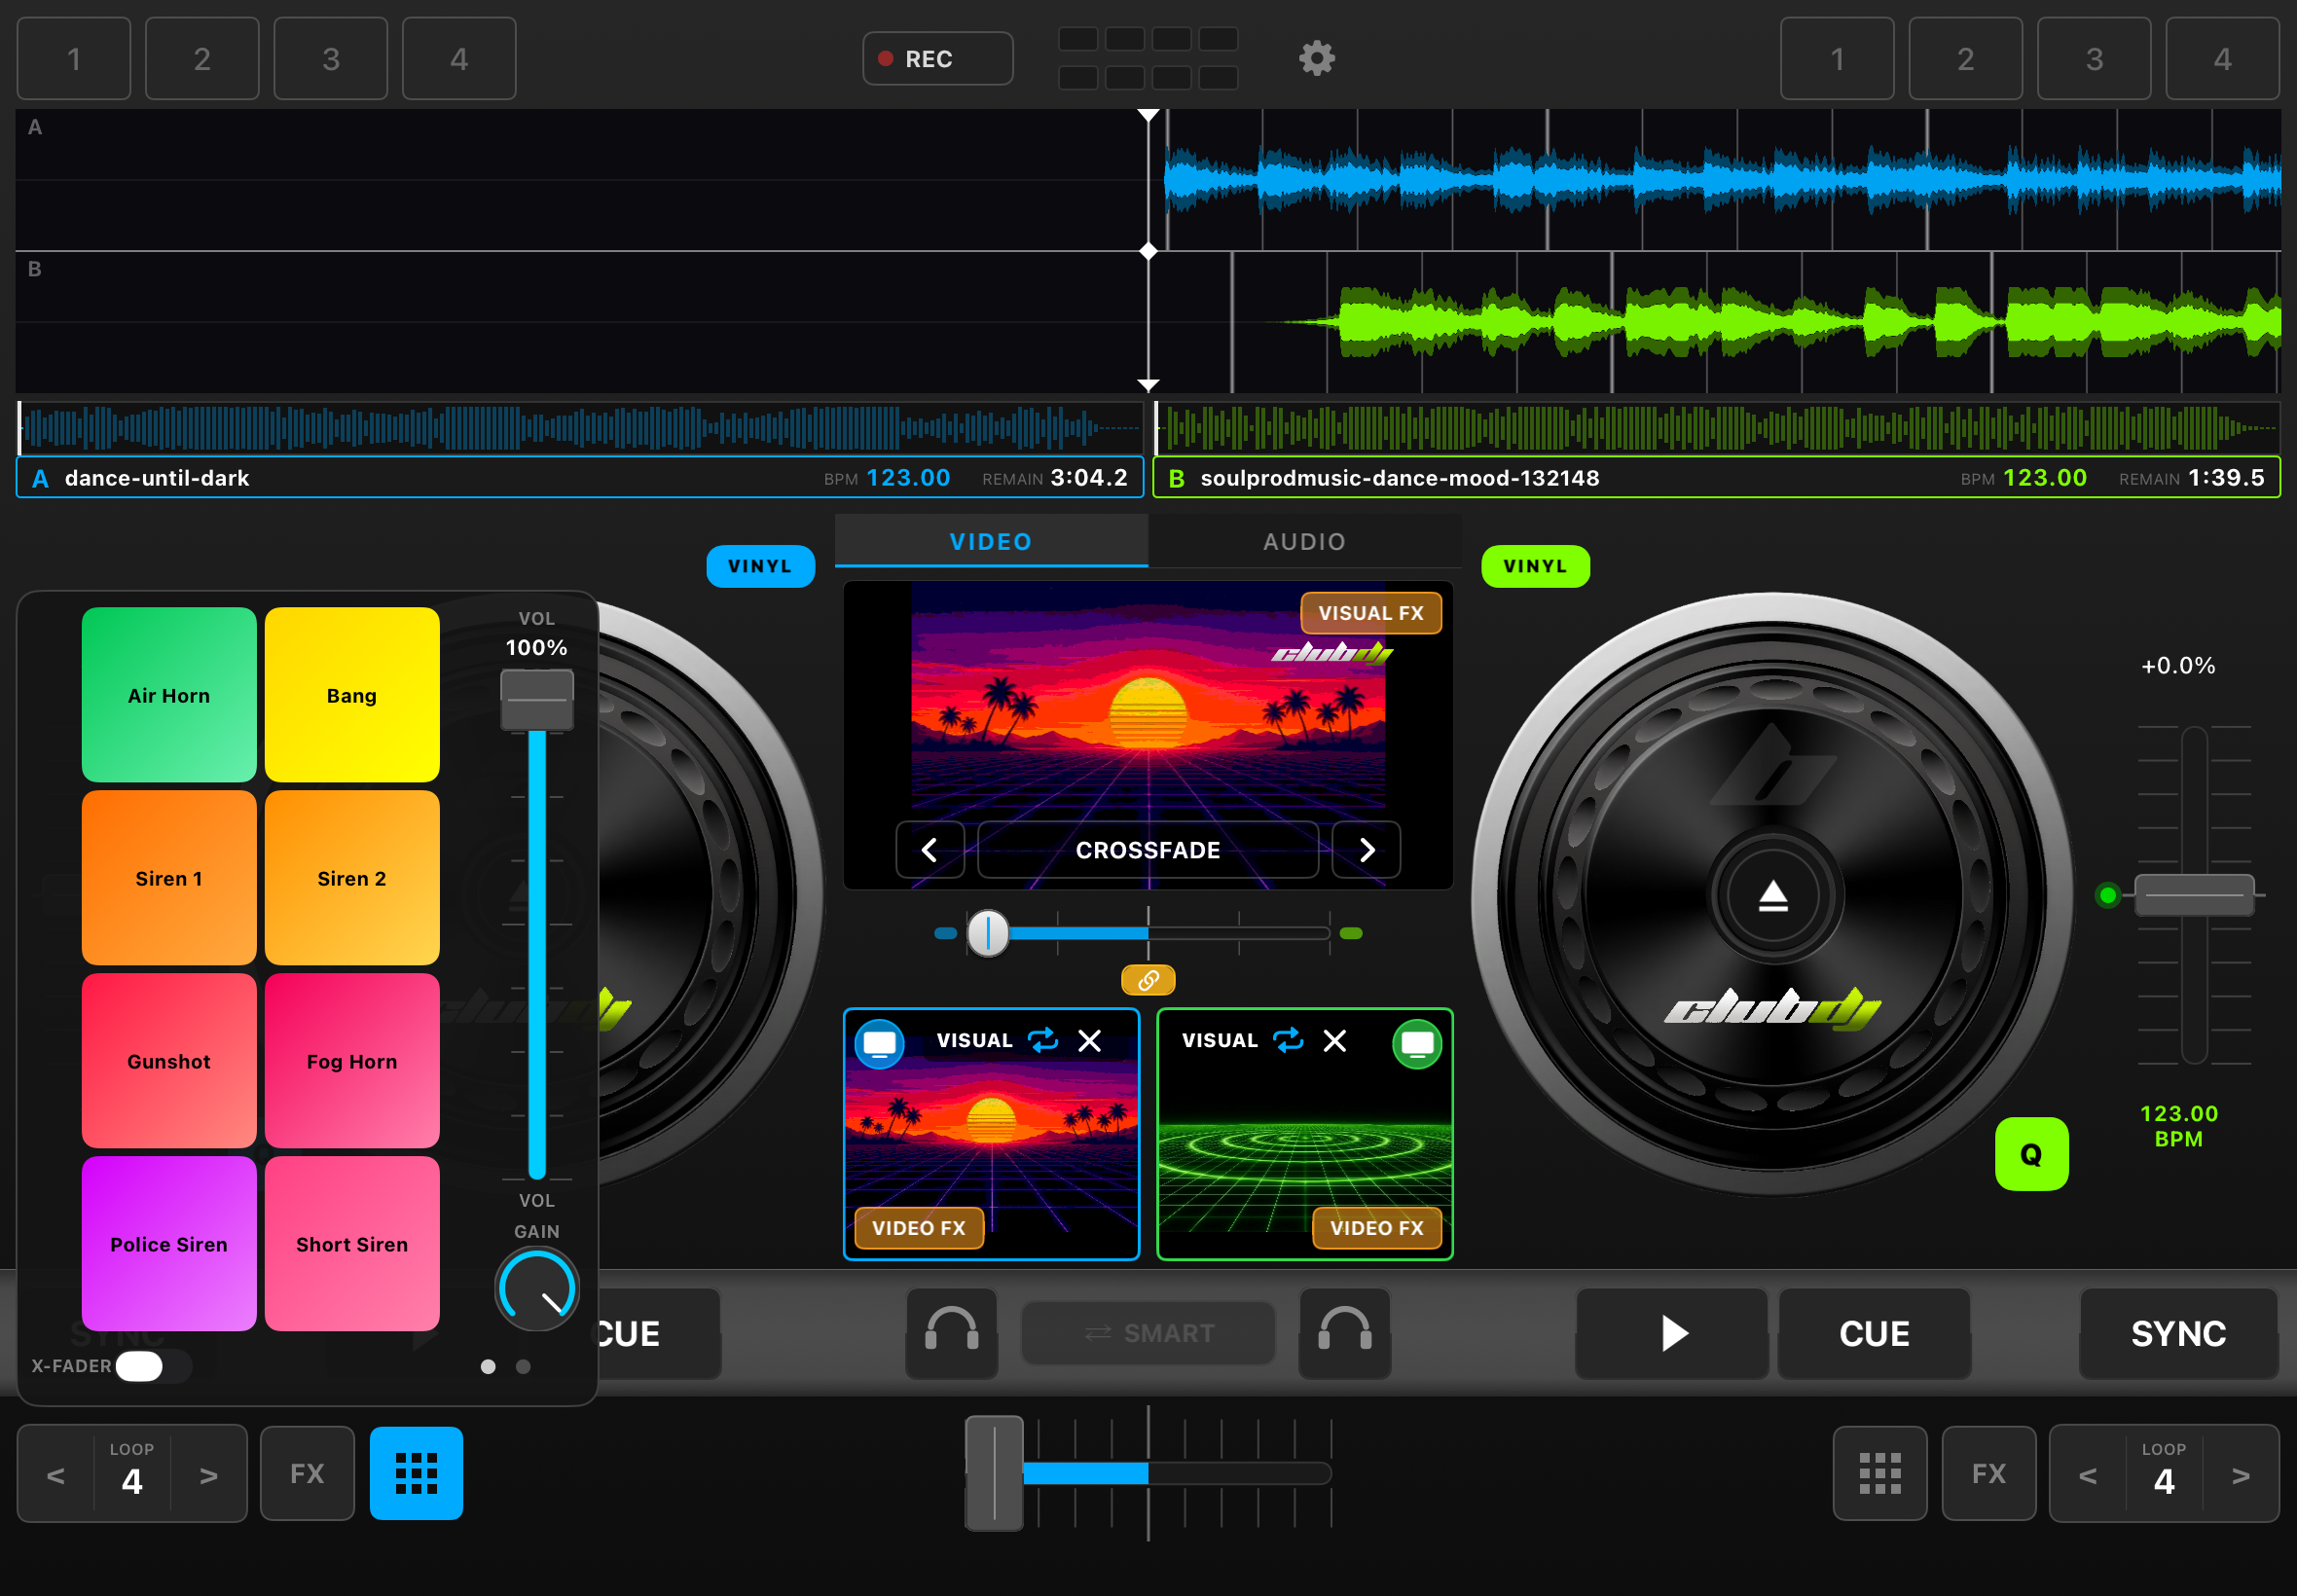Viewport: 2297px width, 1596px height.
Task: Play the Siren 1 sample pad
Action: point(169,878)
